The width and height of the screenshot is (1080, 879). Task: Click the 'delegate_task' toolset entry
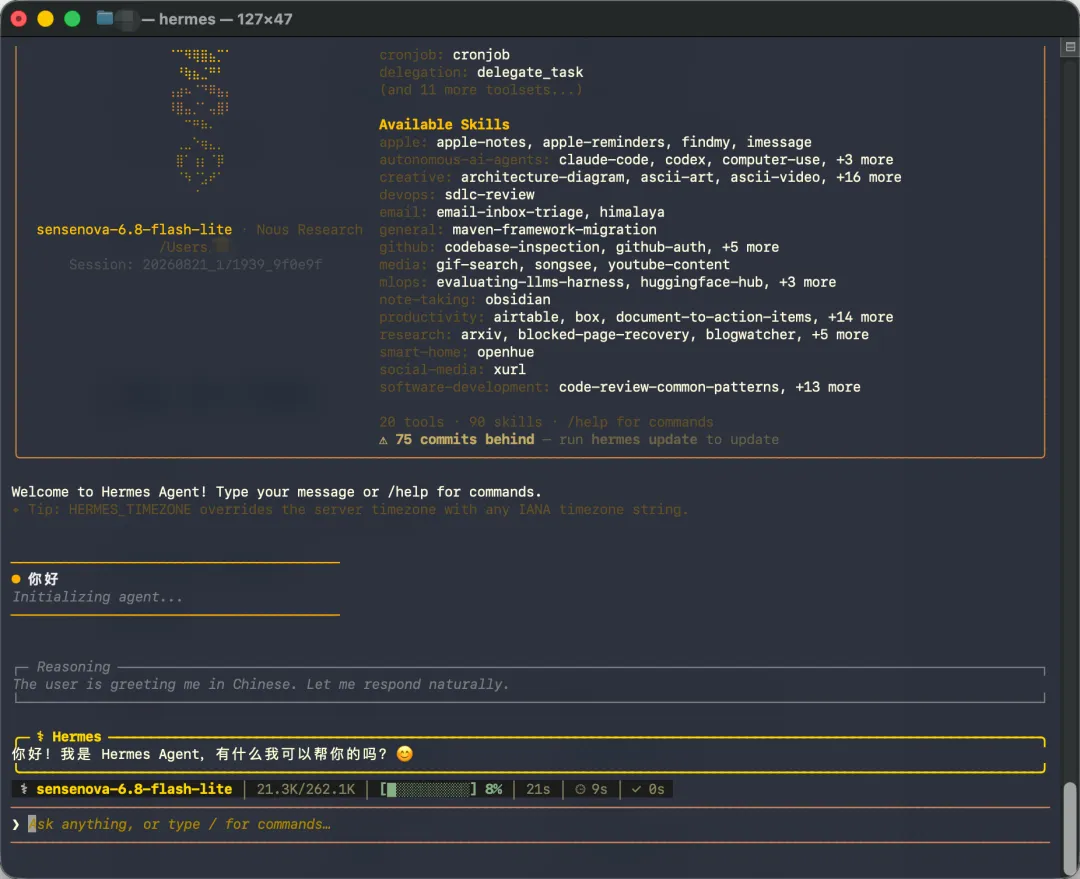(x=530, y=72)
